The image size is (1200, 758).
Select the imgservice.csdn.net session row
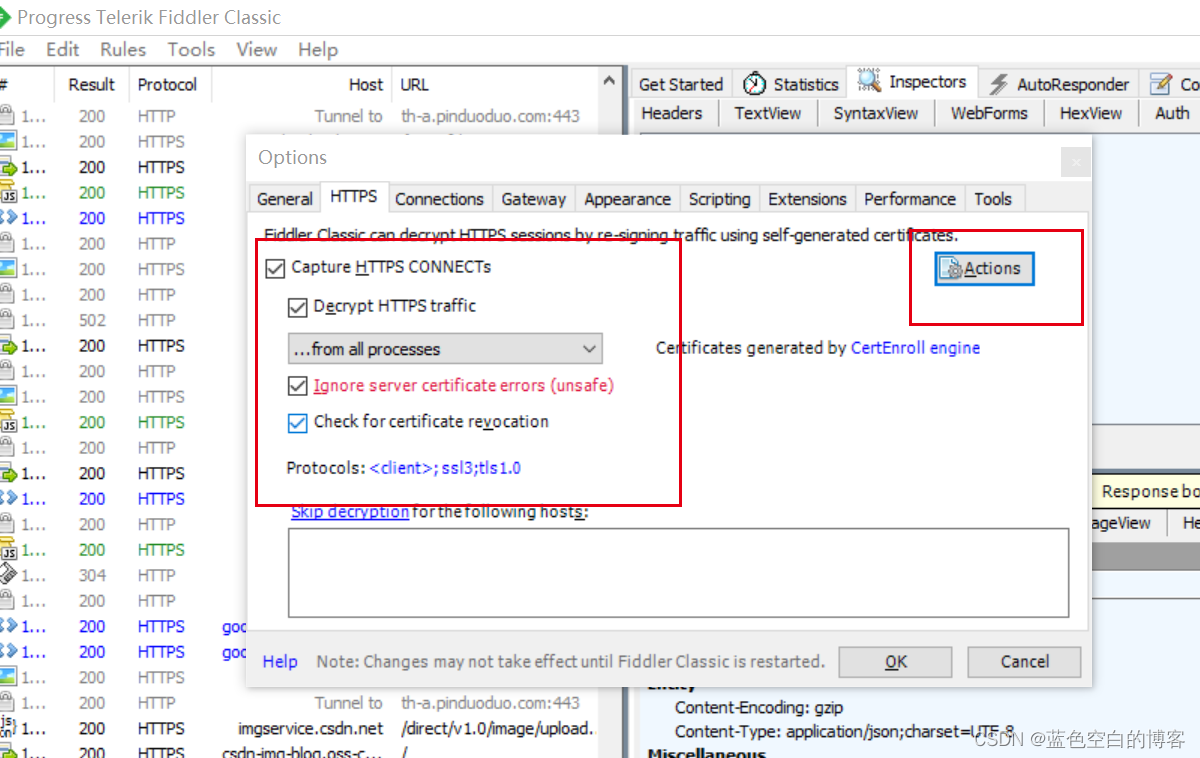click(299, 728)
